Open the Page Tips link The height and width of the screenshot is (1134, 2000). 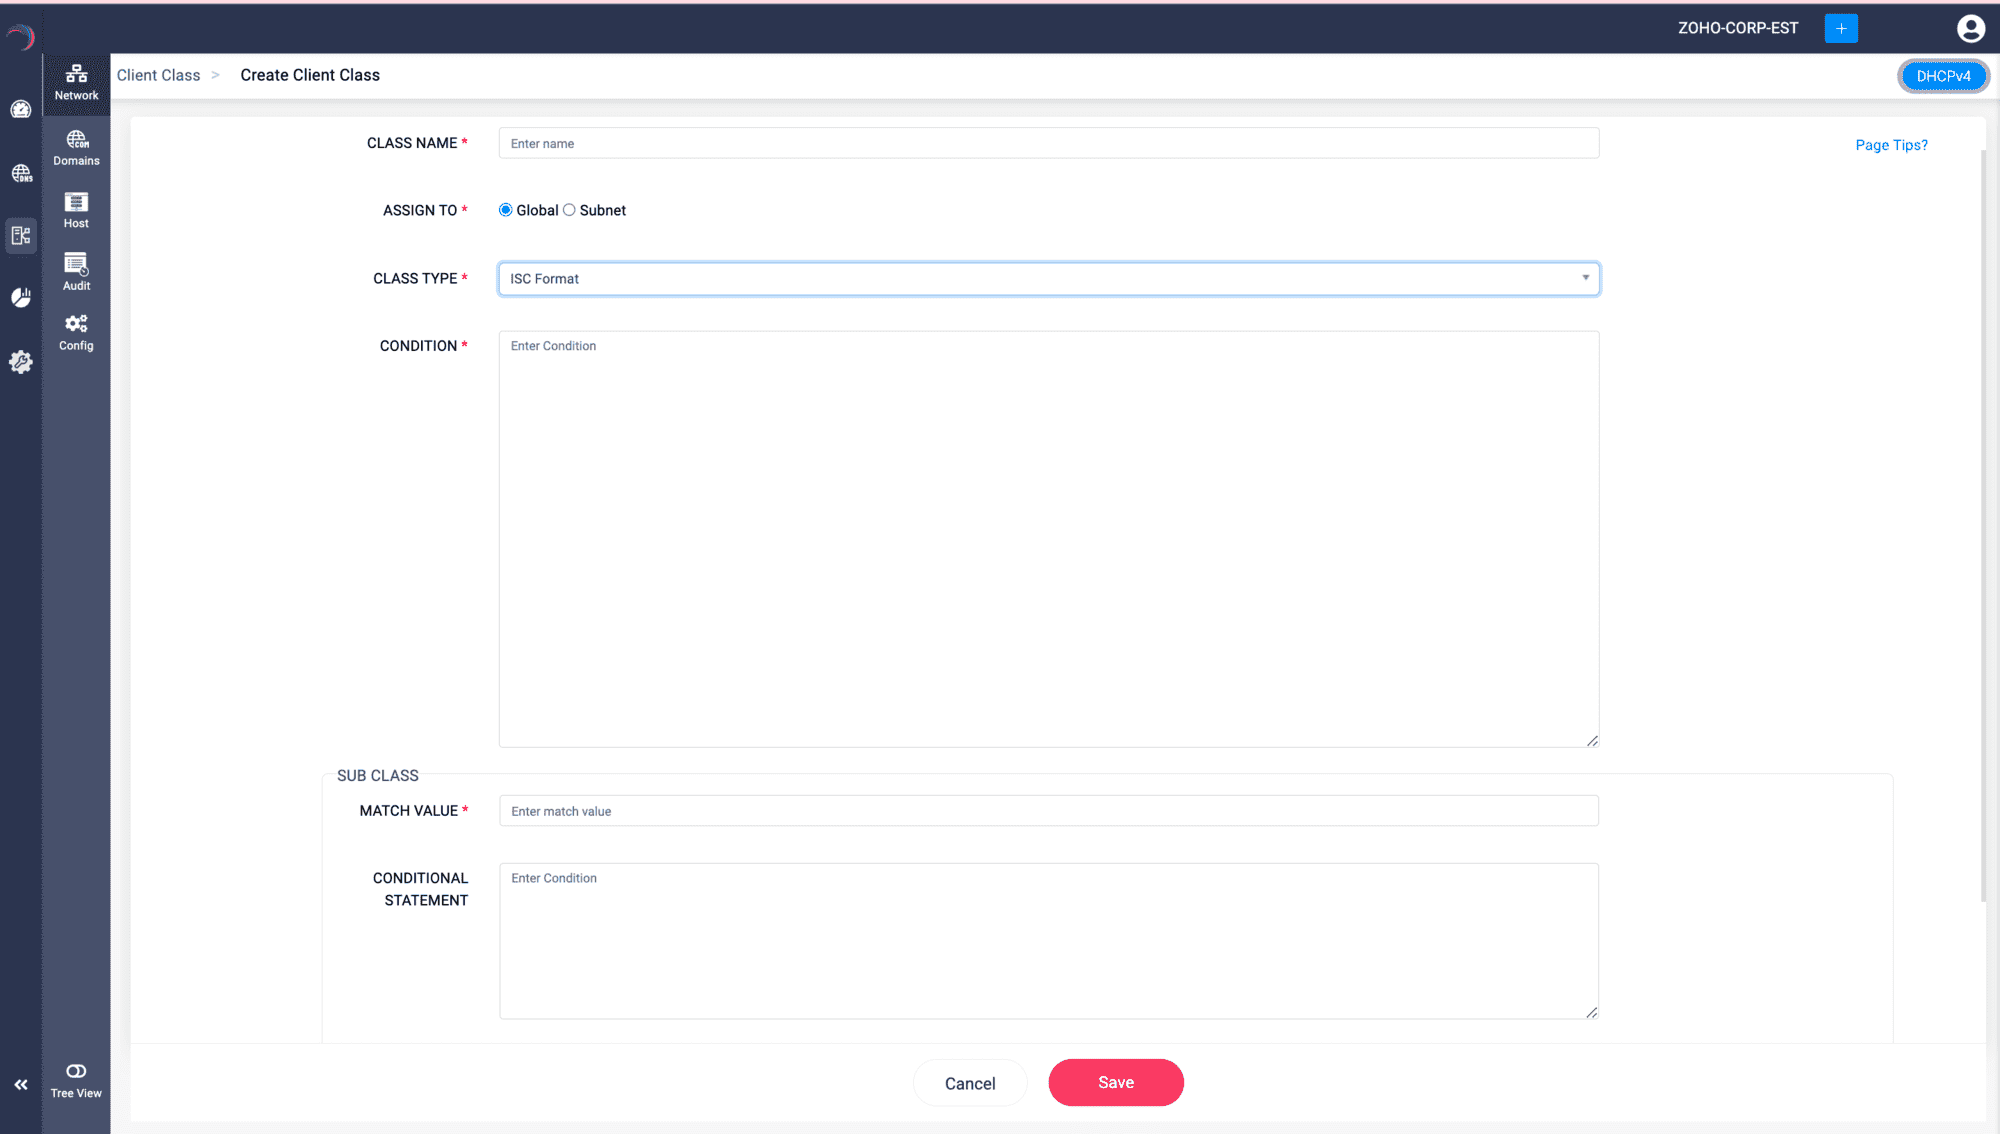tap(1891, 145)
